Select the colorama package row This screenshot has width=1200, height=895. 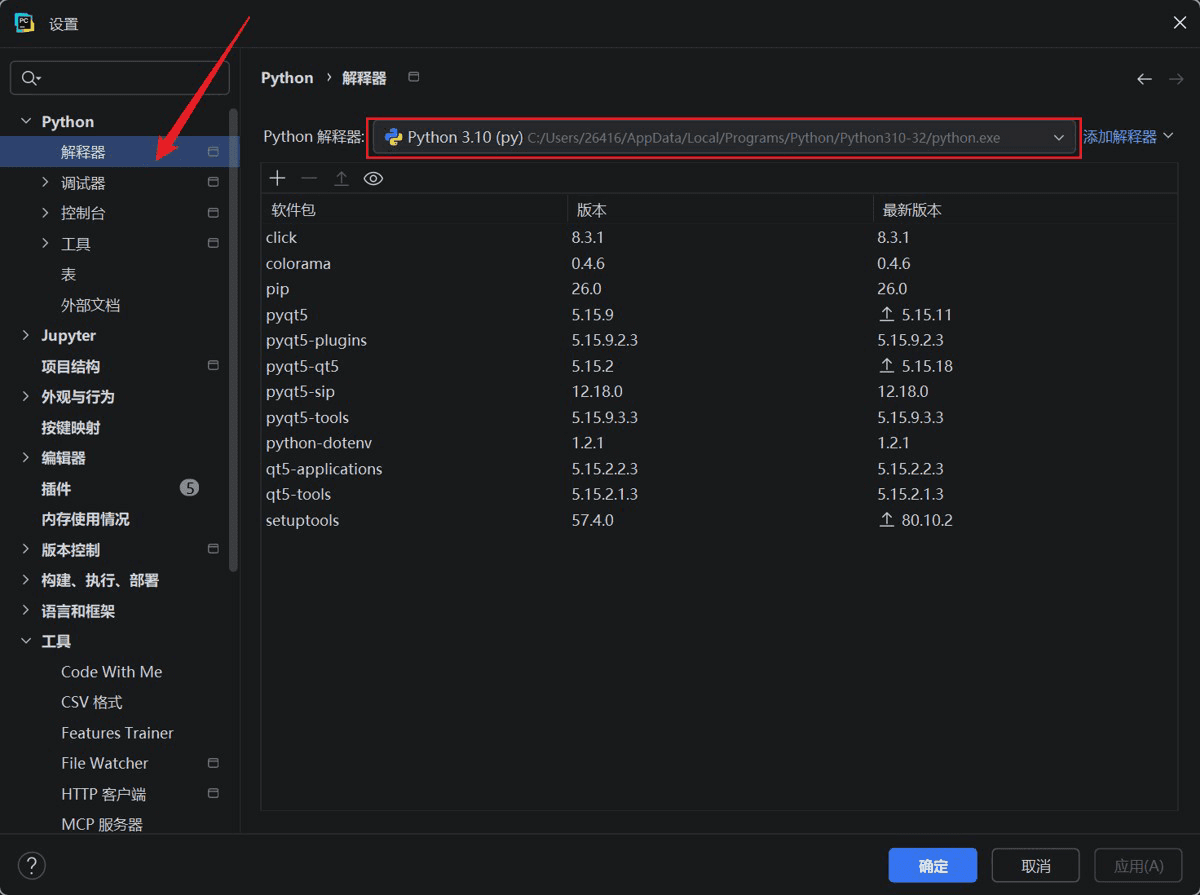point(719,263)
